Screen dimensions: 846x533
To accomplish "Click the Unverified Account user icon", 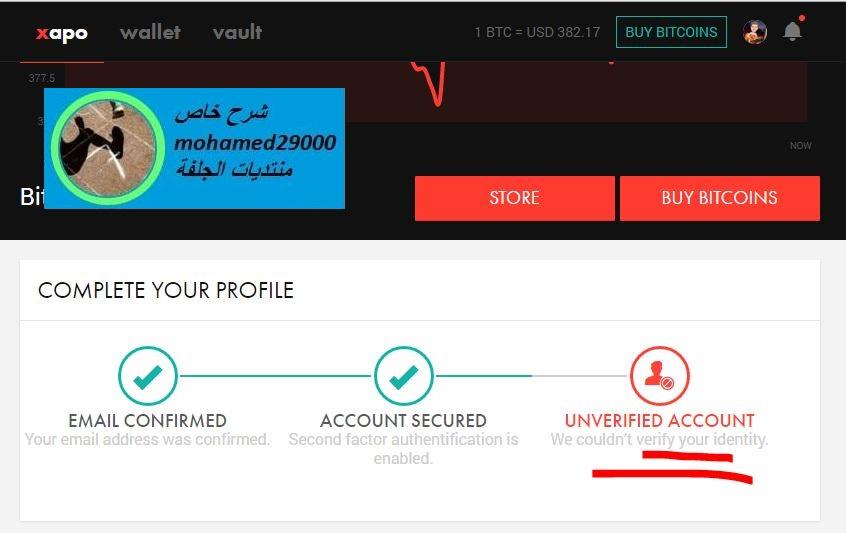I will (x=659, y=376).
